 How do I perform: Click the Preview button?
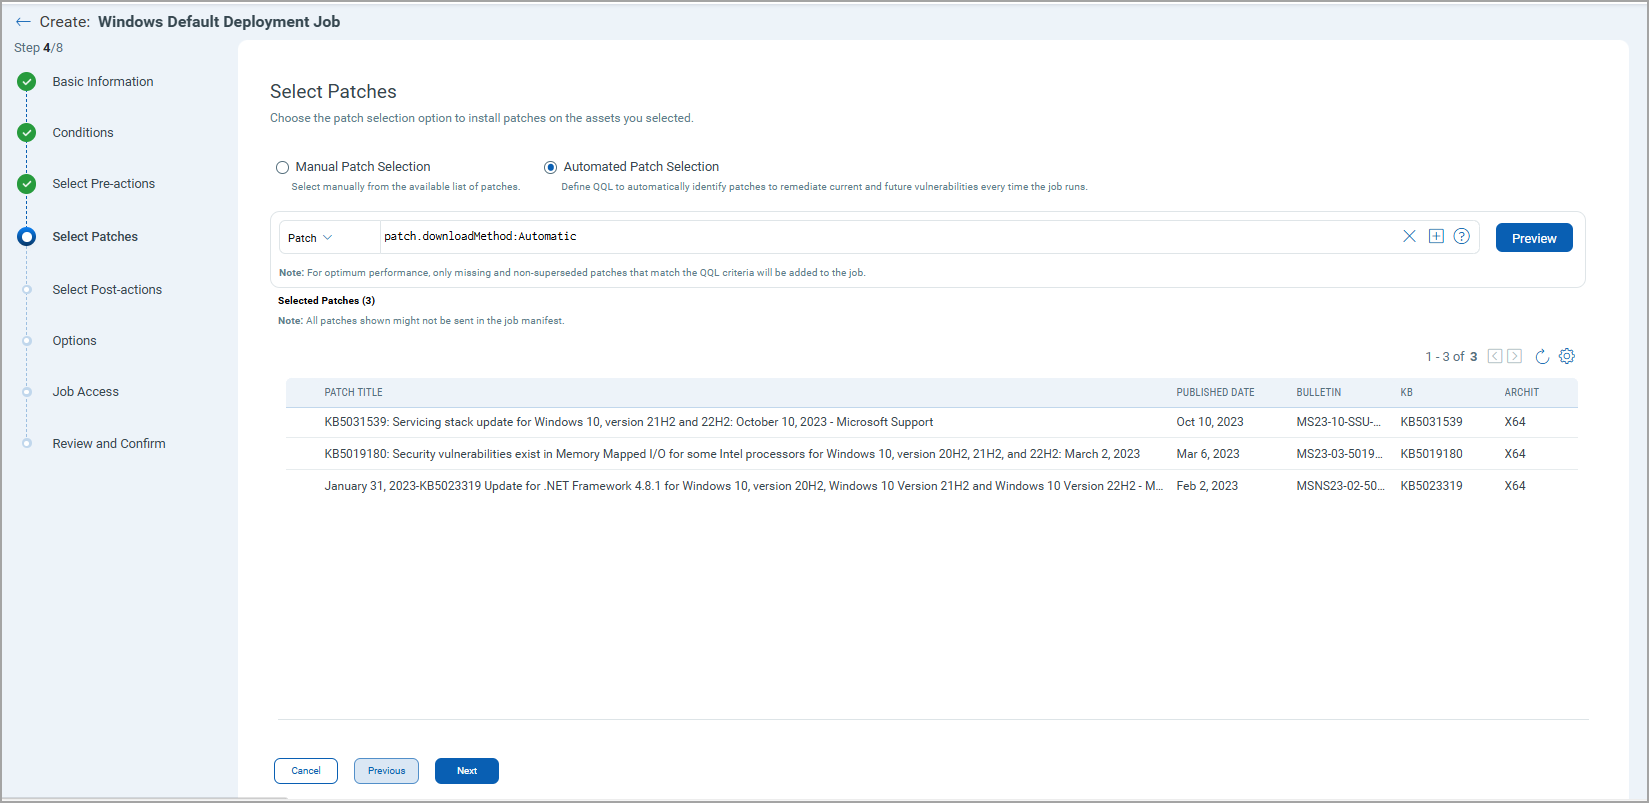pos(1534,238)
